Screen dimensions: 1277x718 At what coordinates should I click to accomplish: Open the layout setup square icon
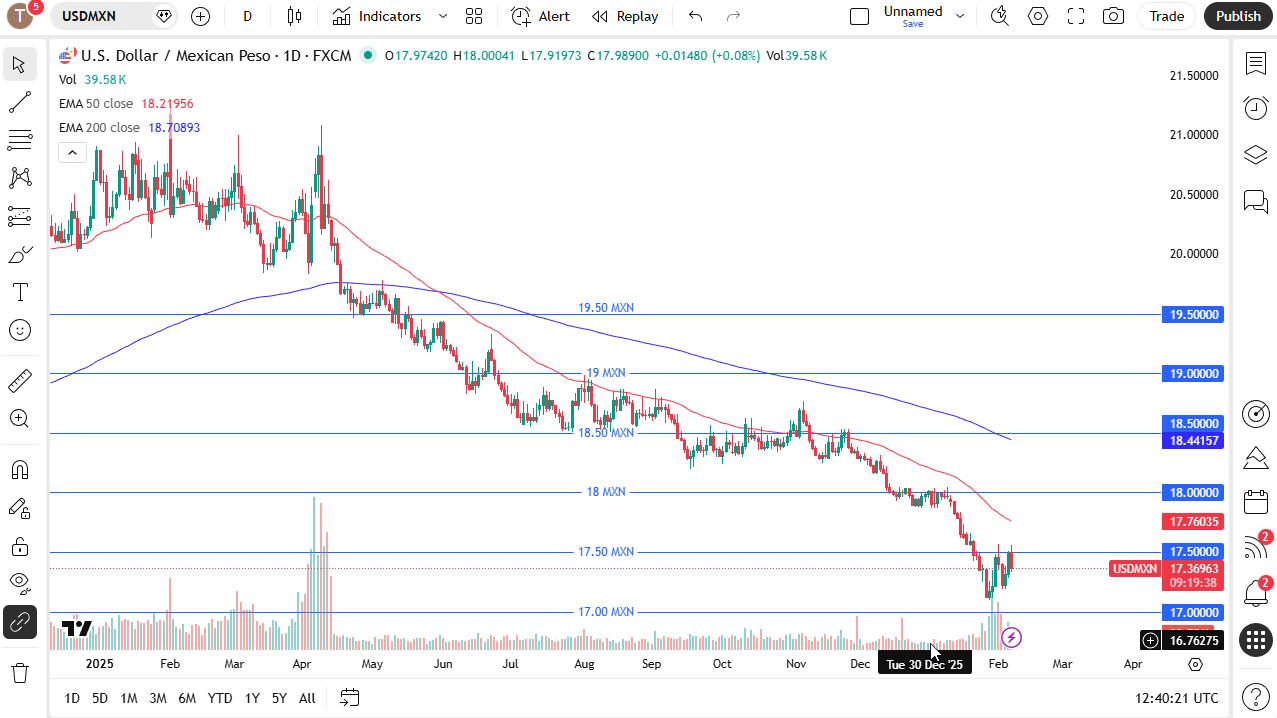(859, 16)
